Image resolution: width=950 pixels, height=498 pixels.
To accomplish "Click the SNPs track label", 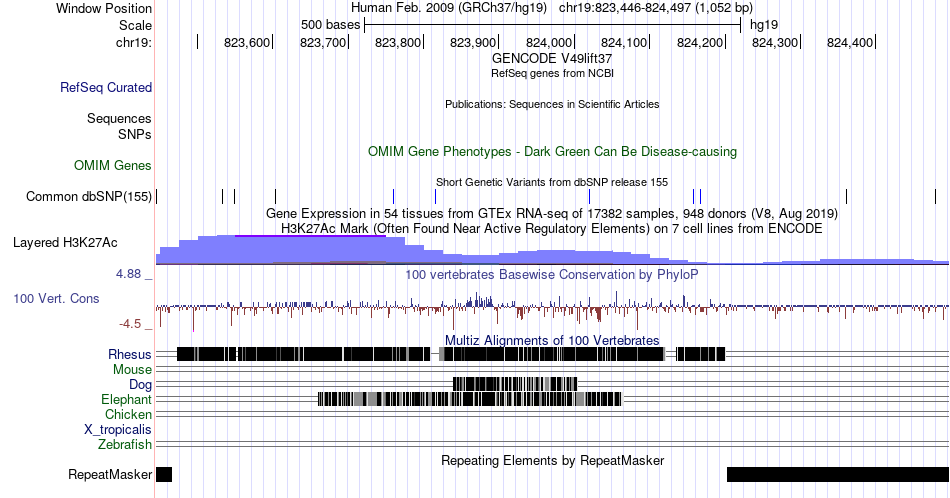I will pos(135,134).
